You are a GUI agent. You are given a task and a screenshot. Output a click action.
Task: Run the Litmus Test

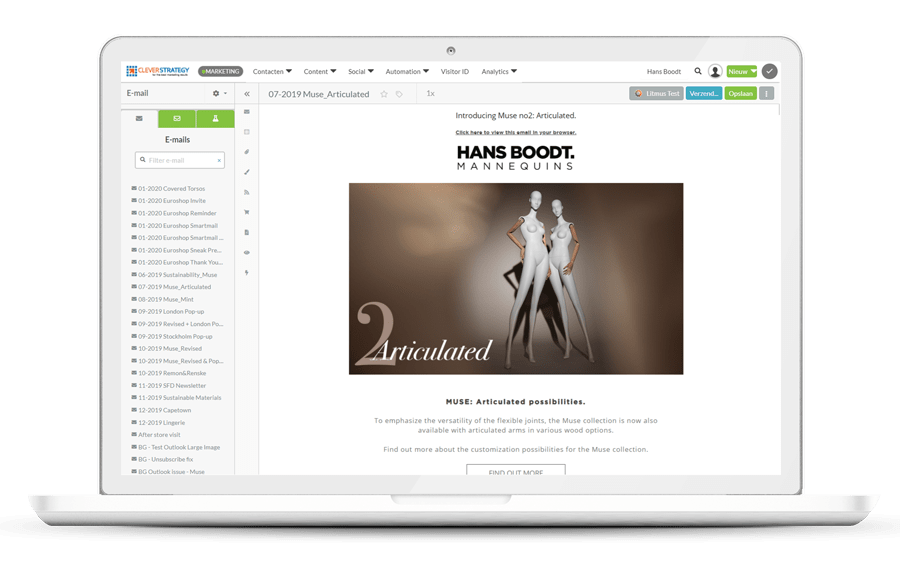[x=656, y=94]
